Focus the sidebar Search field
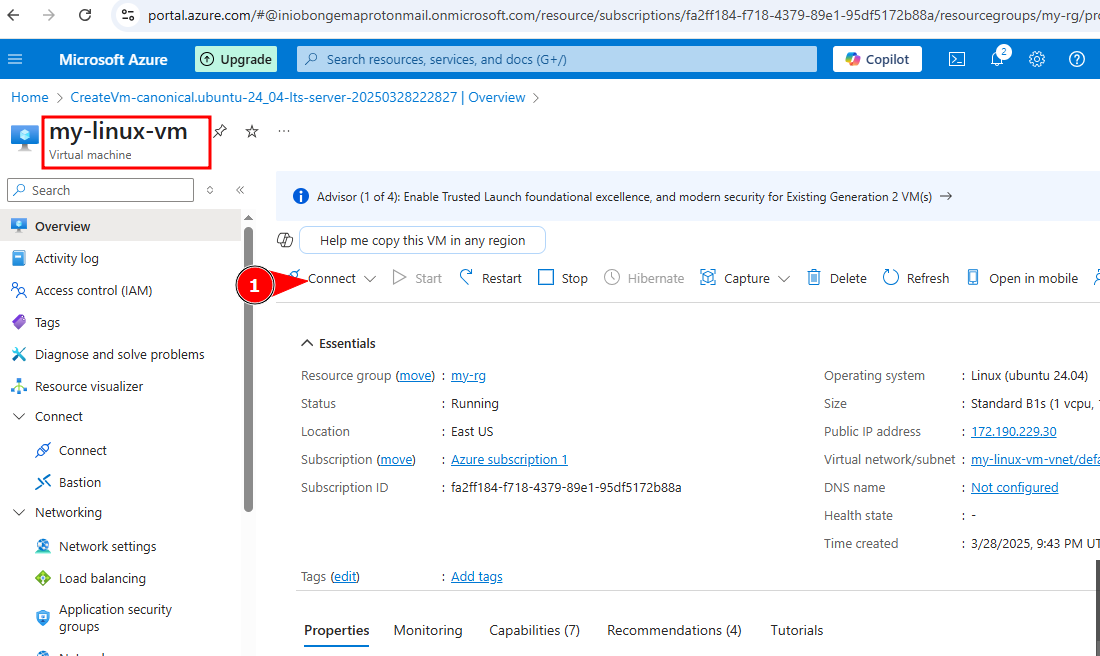This screenshot has width=1100, height=656. [100, 190]
